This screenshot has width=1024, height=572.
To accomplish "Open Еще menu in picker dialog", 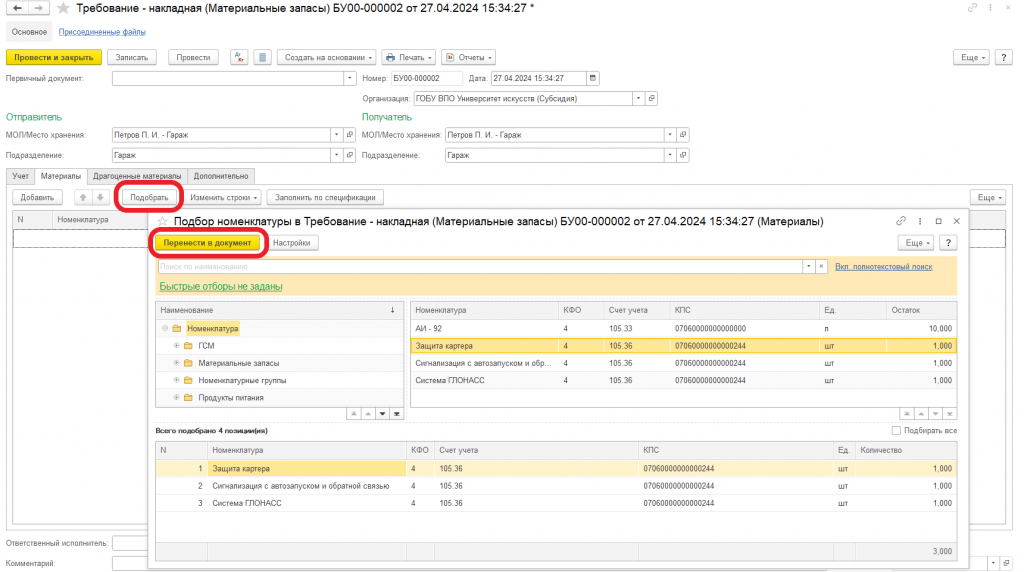I will pos(916,243).
